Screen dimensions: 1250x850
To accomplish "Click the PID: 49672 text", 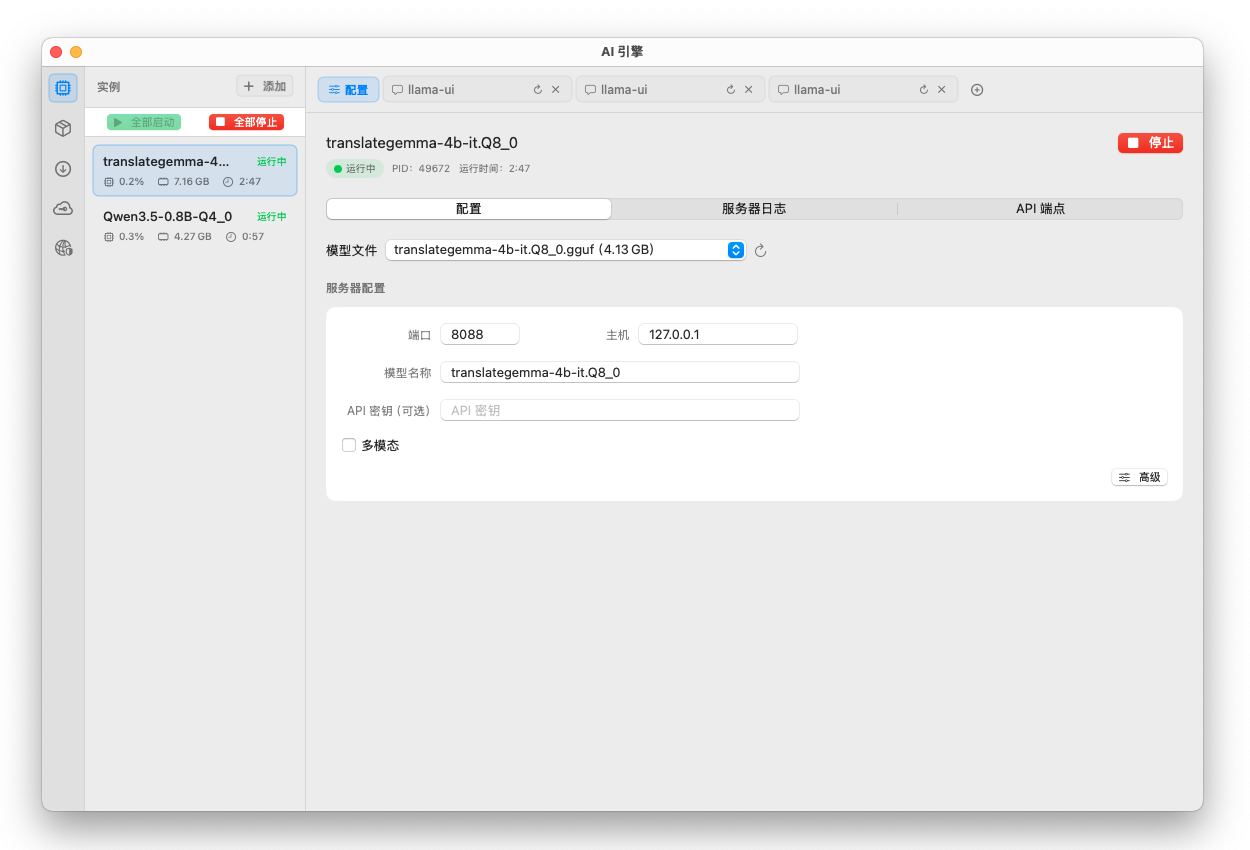I will pyautogui.click(x=421, y=169).
